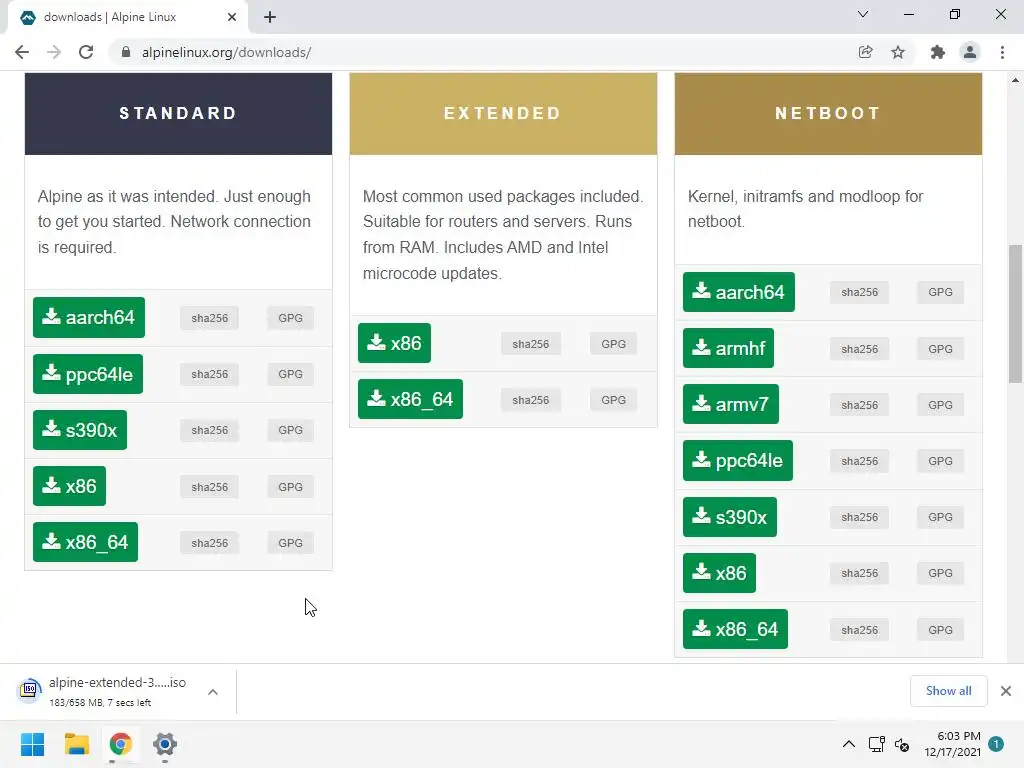Open sha256 for Netboot armv7
The image size is (1024, 768).
coord(859,406)
